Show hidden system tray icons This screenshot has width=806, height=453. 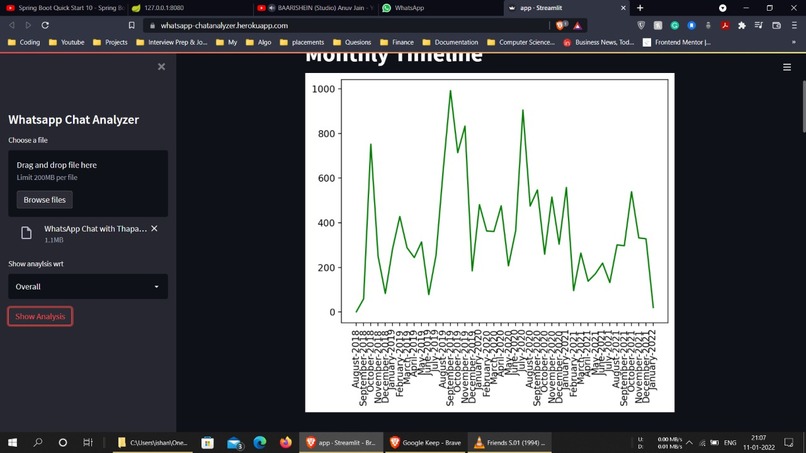point(689,442)
